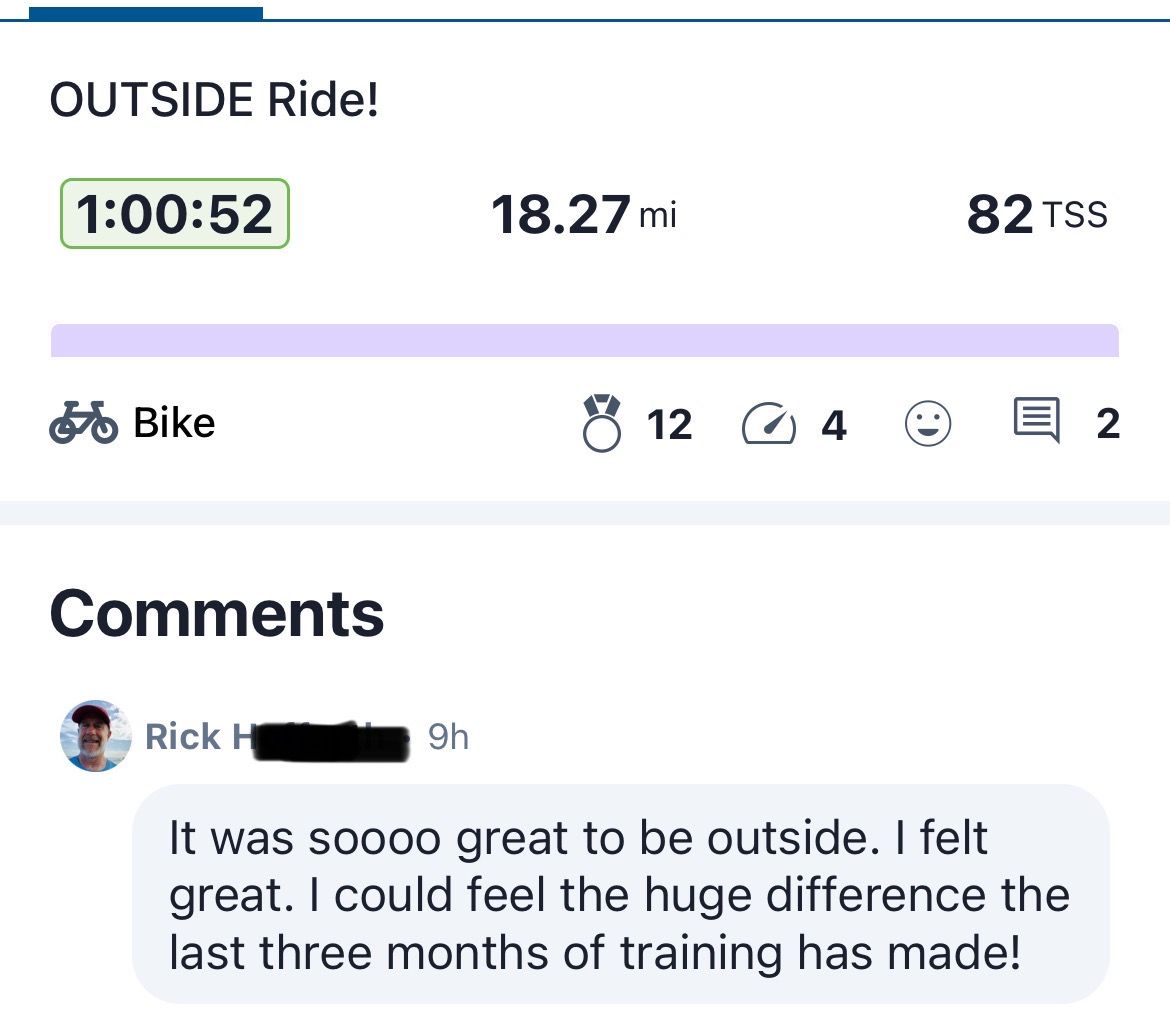Tap the achievements count 12
This screenshot has width=1170, height=1019.
click(x=669, y=425)
